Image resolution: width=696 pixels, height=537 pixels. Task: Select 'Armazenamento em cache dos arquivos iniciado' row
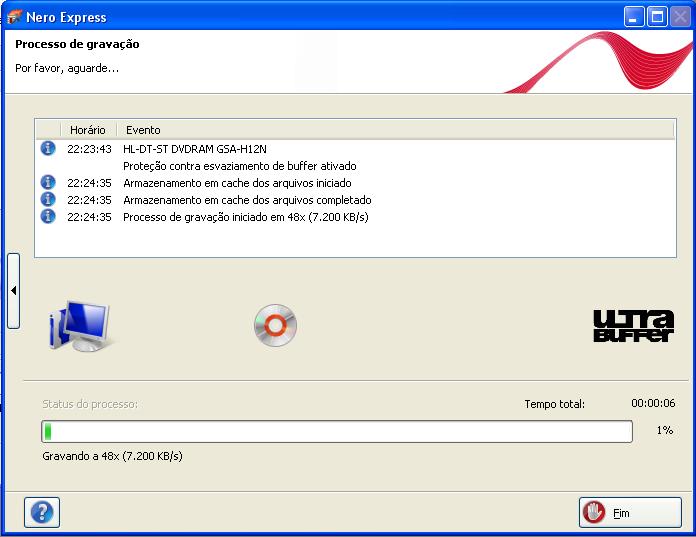[355, 183]
